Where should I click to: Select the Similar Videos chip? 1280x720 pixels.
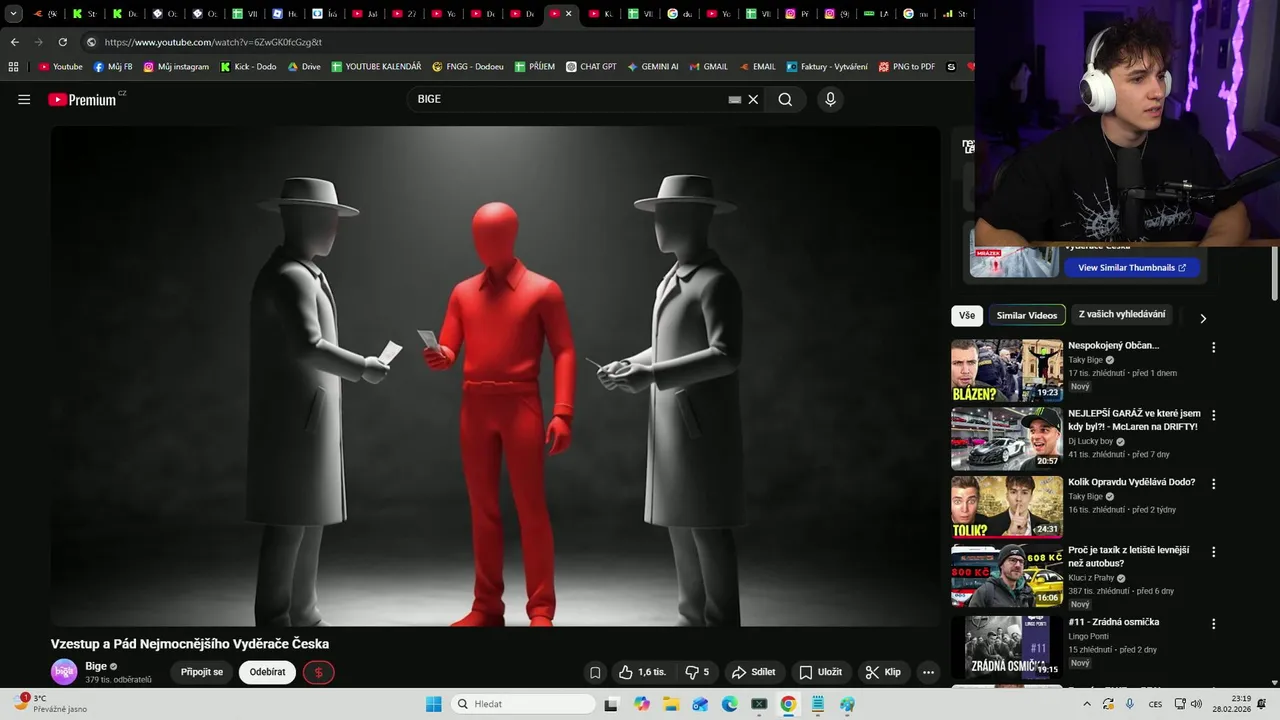point(1026,315)
